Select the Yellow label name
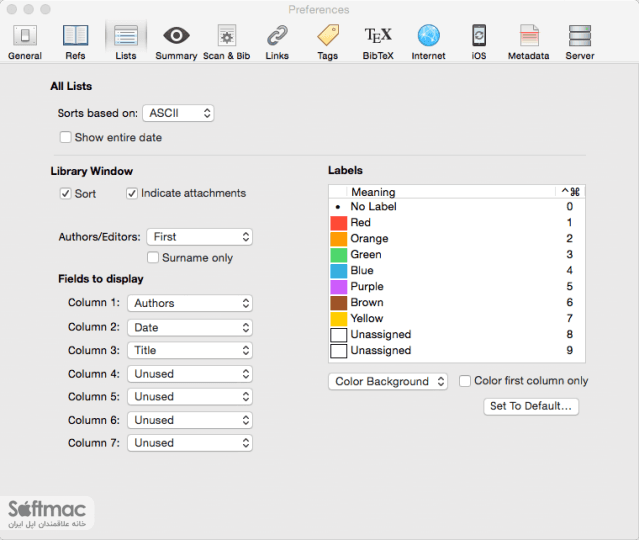This screenshot has height=540, width=639. (367, 318)
